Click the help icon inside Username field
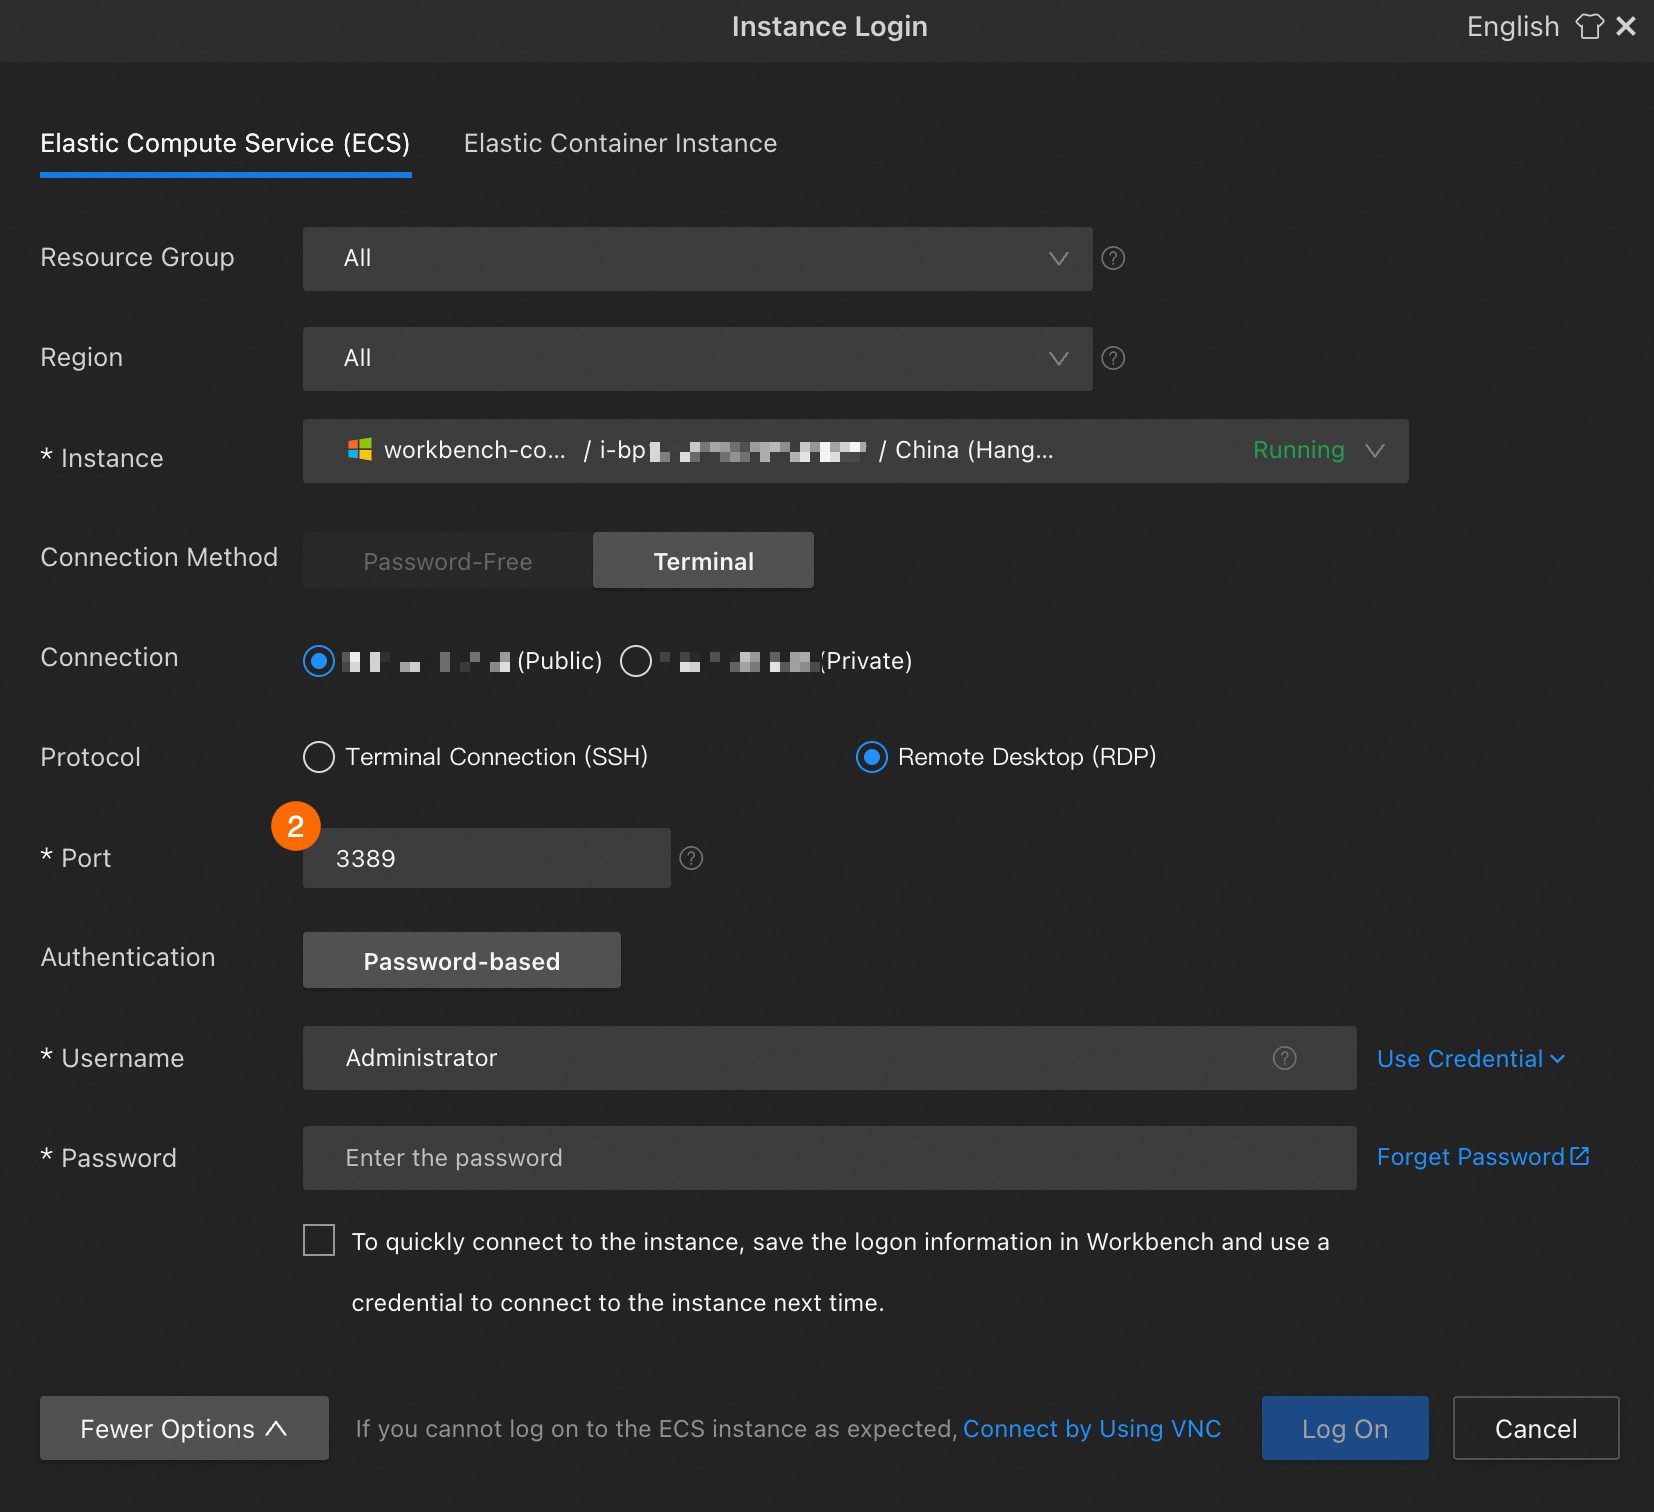 tap(1284, 1058)
